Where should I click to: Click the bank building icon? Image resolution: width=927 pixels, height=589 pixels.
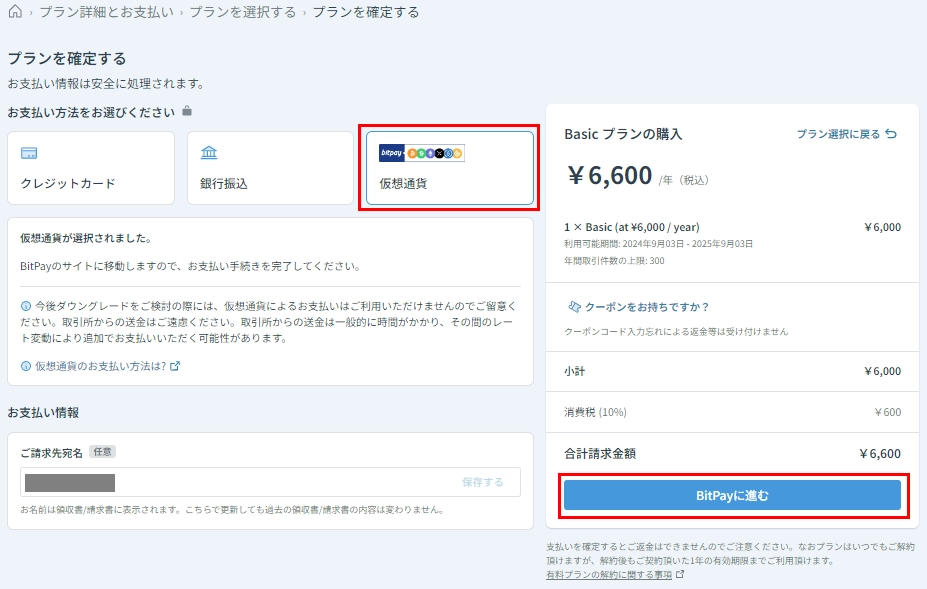pos(209,153)
